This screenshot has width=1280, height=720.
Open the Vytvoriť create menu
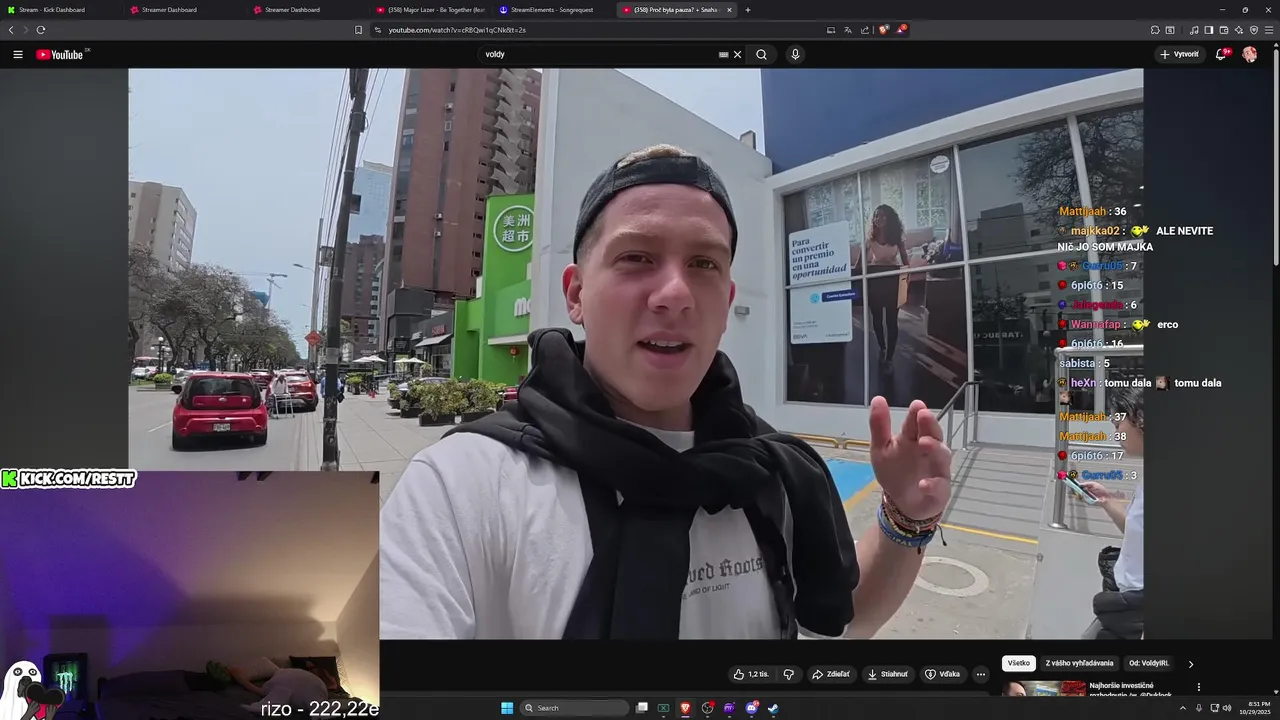tap(1180, 55)
